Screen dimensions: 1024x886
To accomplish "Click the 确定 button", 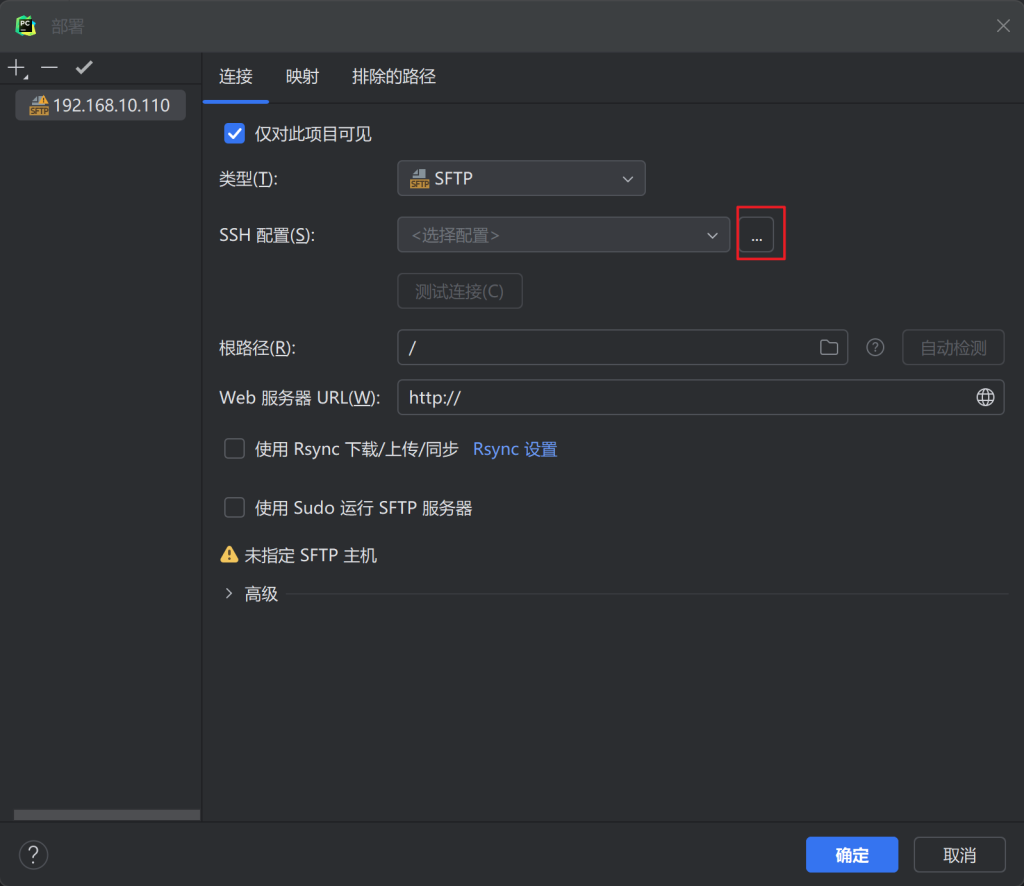I will [852, 855].
